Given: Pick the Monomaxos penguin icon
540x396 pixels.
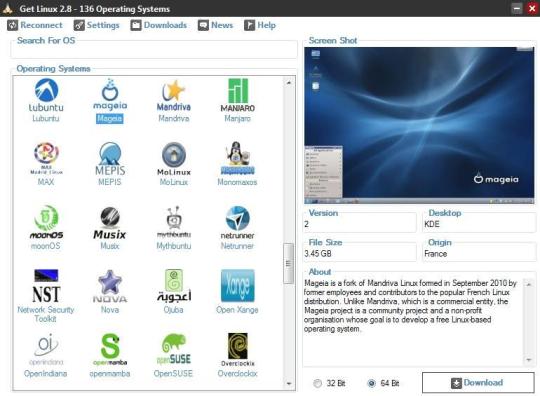Looking at the screenshot, I should [x=238, y=158].
